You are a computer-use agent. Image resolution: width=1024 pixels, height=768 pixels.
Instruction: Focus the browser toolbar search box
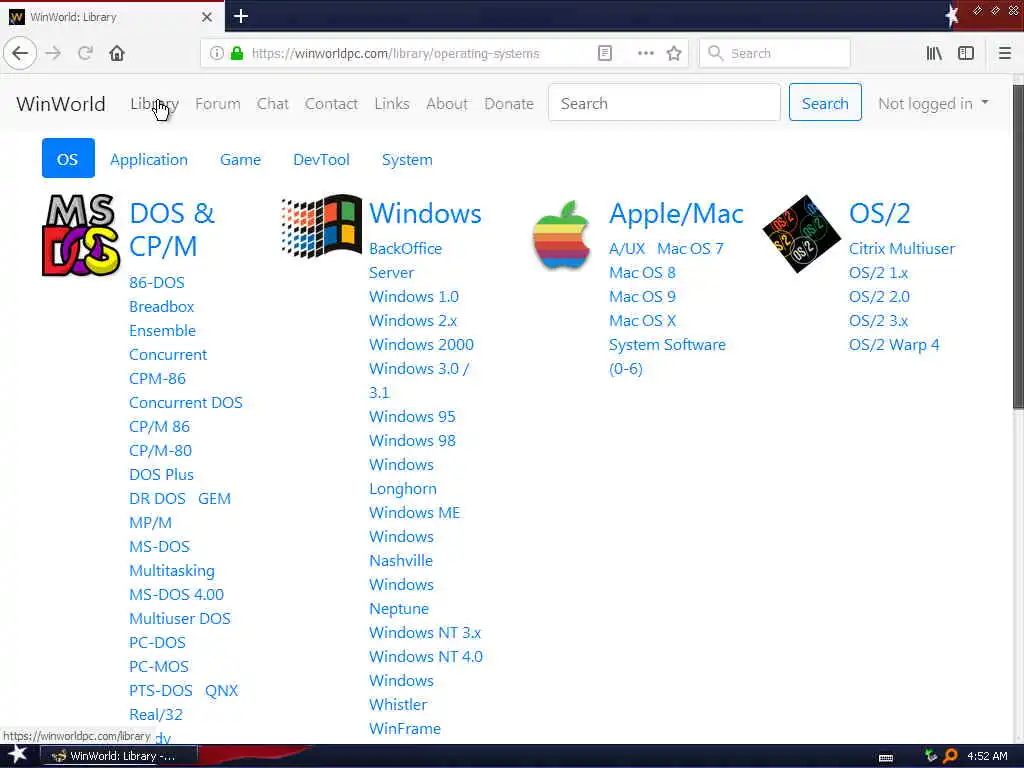(x=775, y=53)
